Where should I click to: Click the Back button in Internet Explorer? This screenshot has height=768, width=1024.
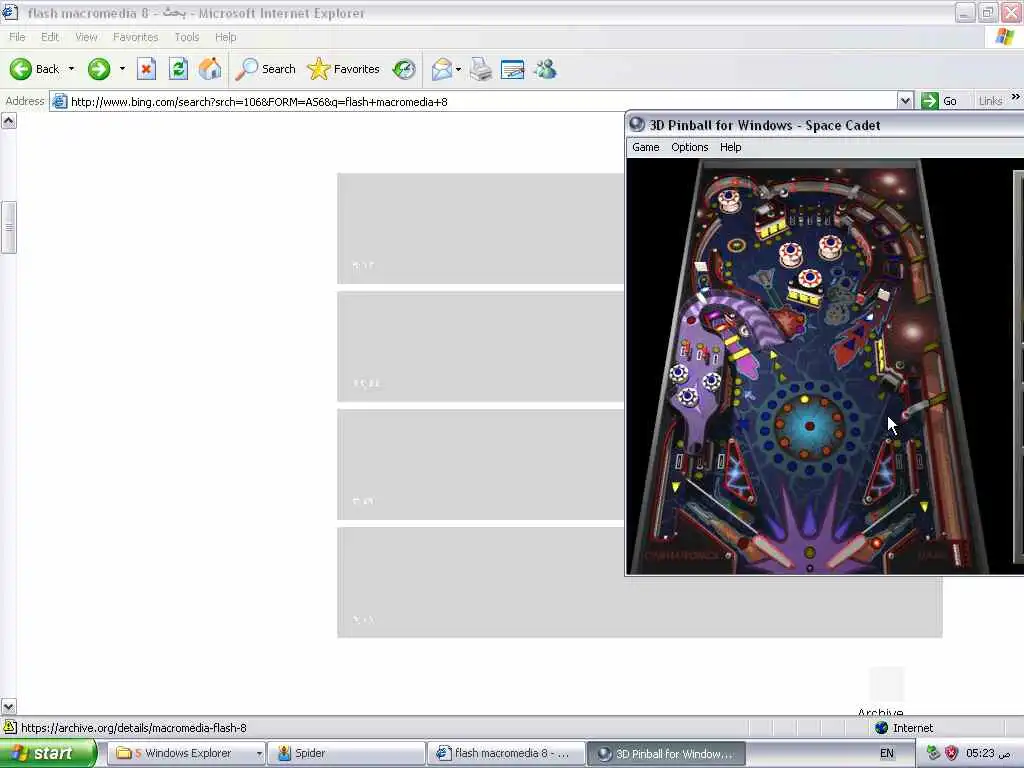click(34, 69)
